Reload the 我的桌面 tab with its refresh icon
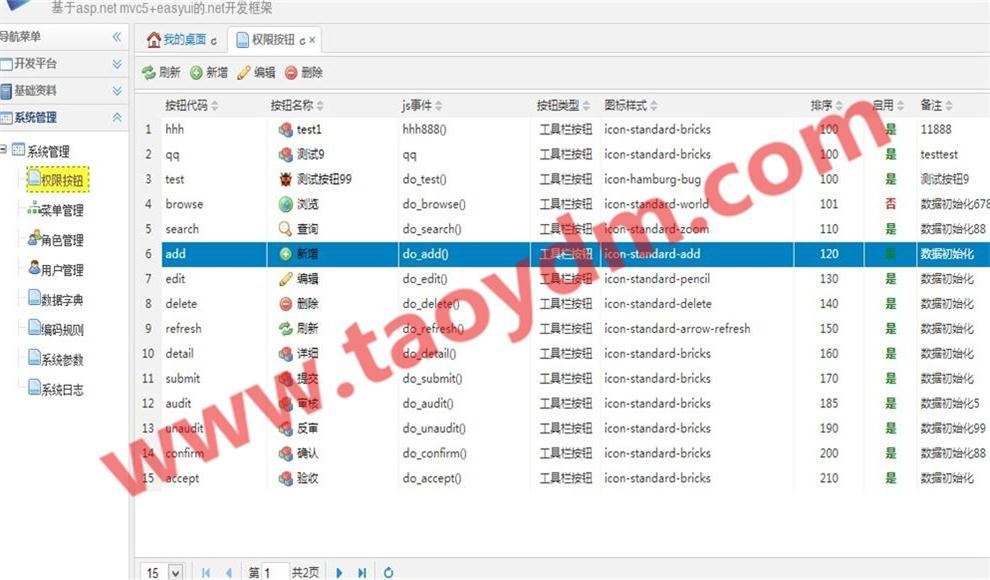The height and width of the screenshot is (580, 990). [214, 41]
